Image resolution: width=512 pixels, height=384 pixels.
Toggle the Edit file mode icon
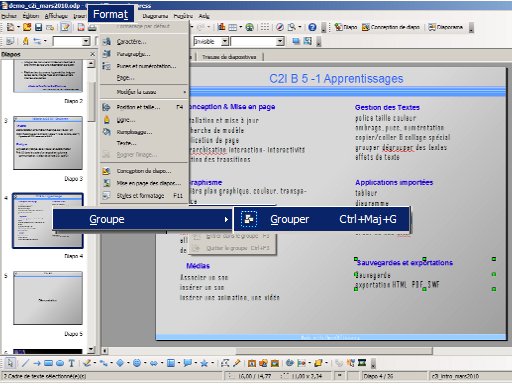pyautogui.click(x=66, y=27)
